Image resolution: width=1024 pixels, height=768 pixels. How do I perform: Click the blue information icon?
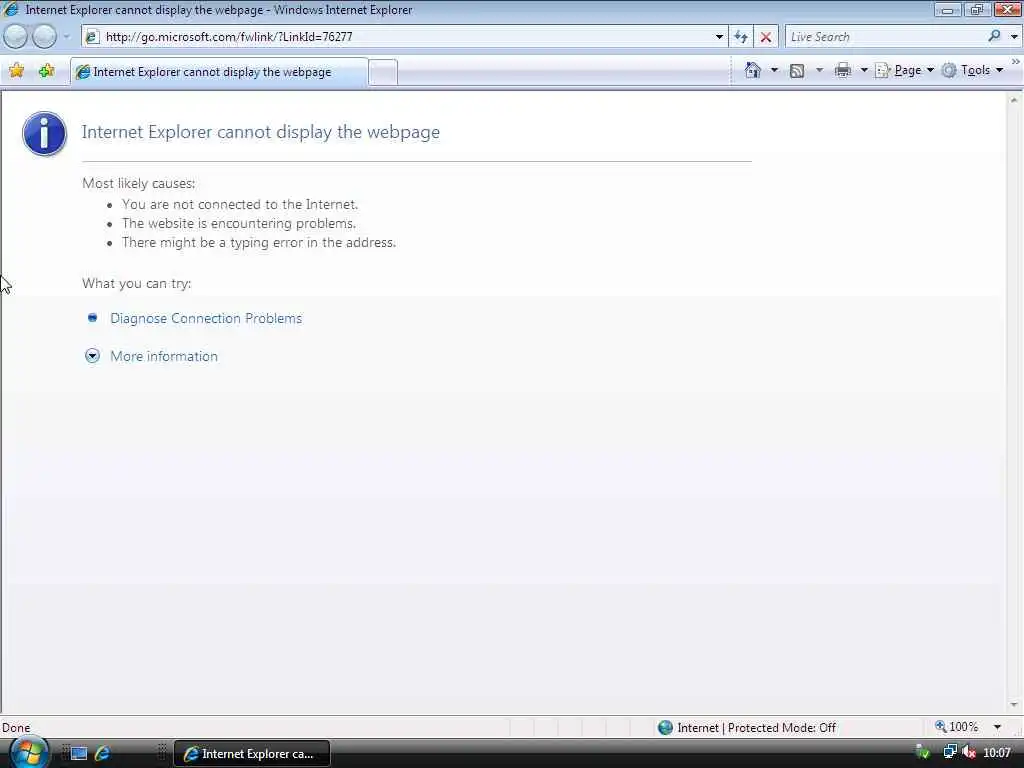coord(44,133)
